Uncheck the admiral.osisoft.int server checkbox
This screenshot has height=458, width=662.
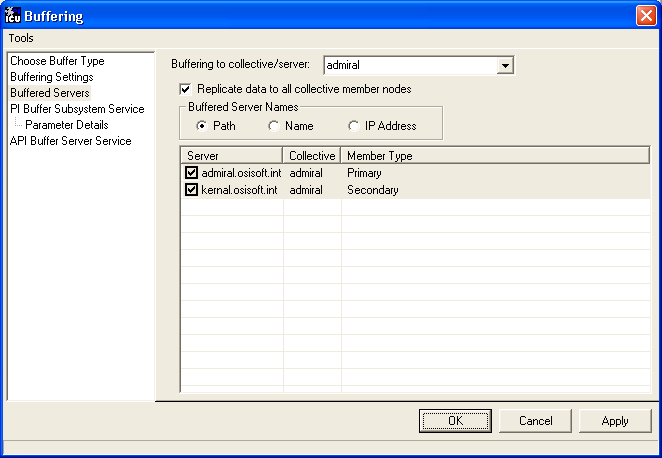[x=192, y=173]
